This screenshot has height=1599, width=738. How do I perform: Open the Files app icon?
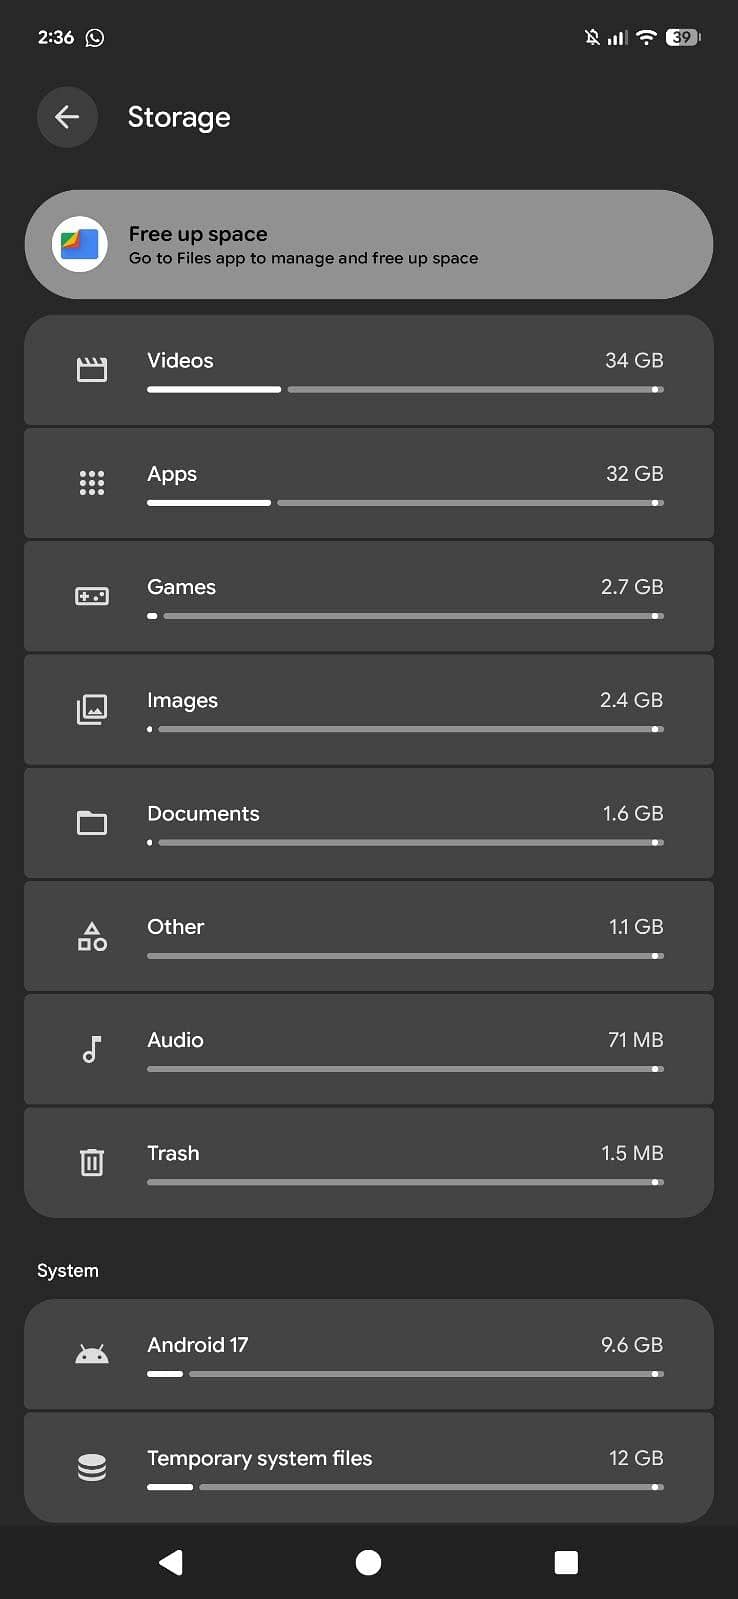tap(80, 244)
